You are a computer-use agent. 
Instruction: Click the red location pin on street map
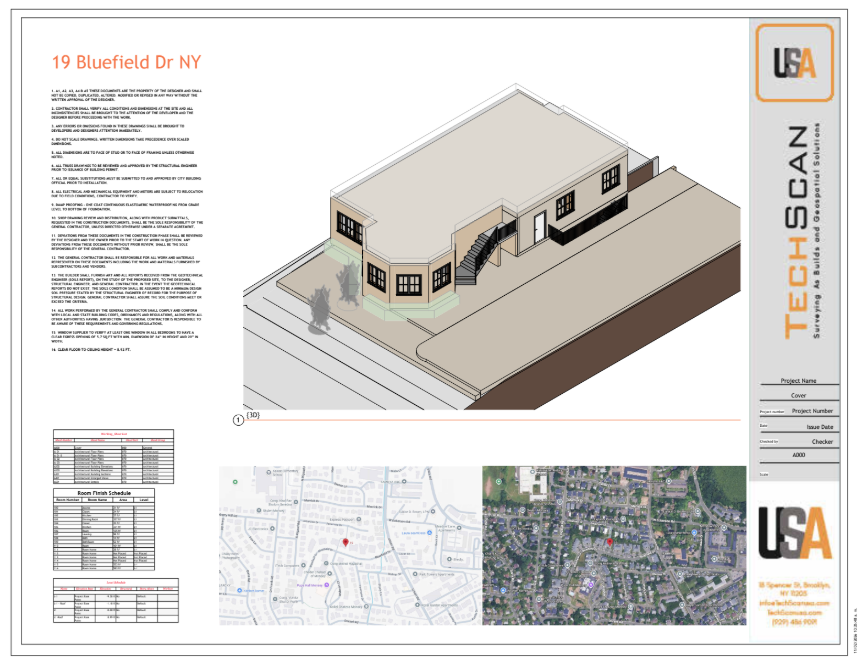[x=346, y=541]
